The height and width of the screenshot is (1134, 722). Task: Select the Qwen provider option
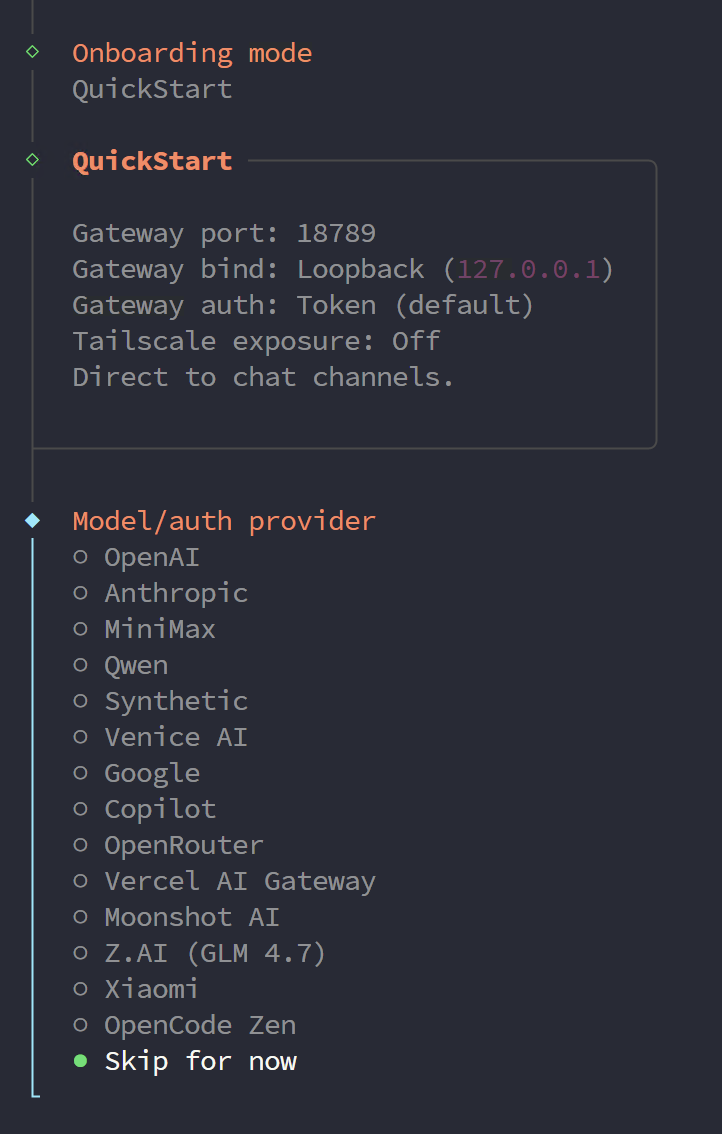[136, 664]
